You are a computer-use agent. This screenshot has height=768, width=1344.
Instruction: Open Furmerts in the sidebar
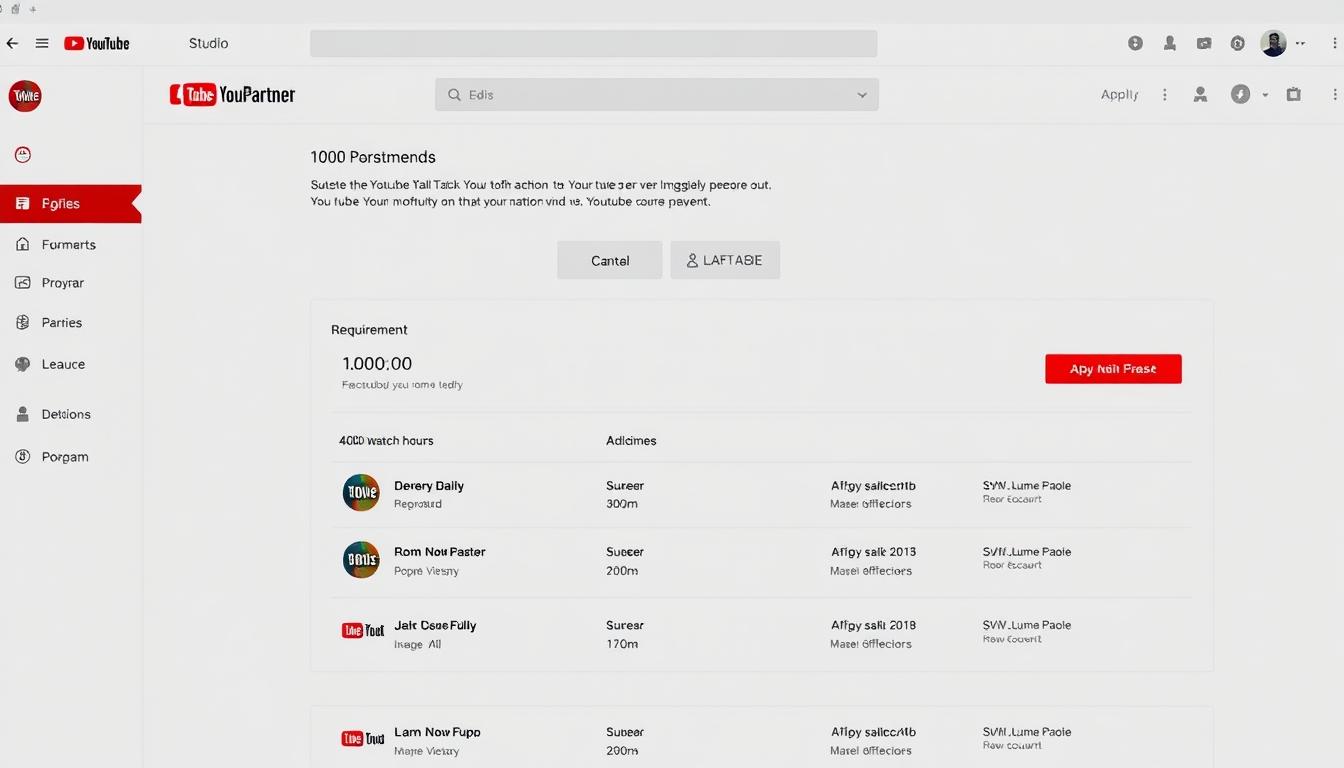[70, 244]
